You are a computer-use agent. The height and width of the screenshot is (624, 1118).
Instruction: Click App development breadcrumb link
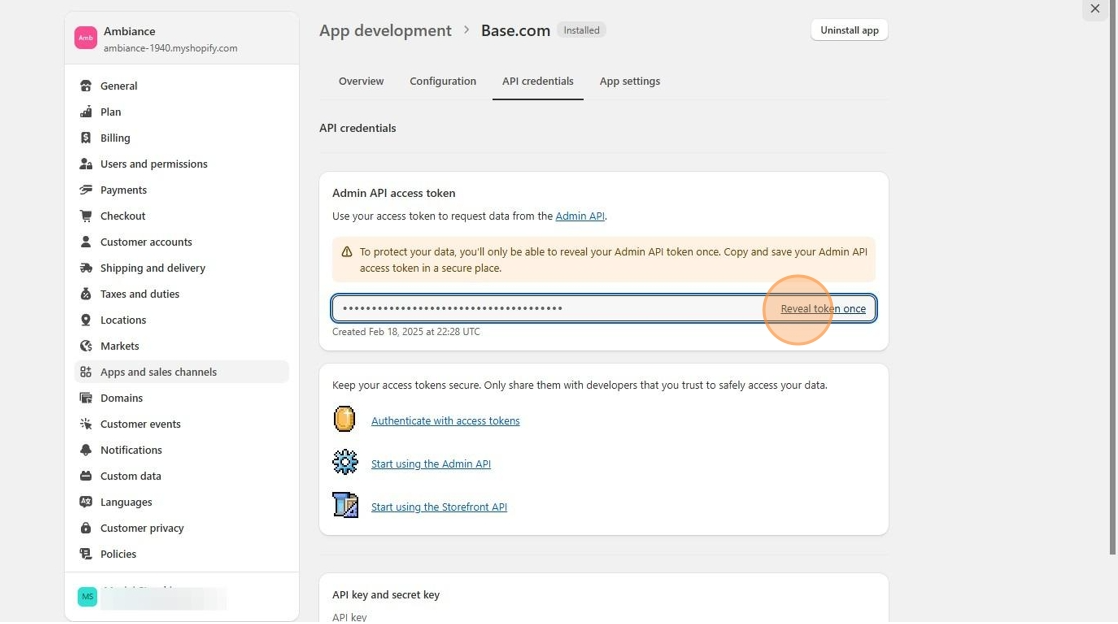click(385, 31)
